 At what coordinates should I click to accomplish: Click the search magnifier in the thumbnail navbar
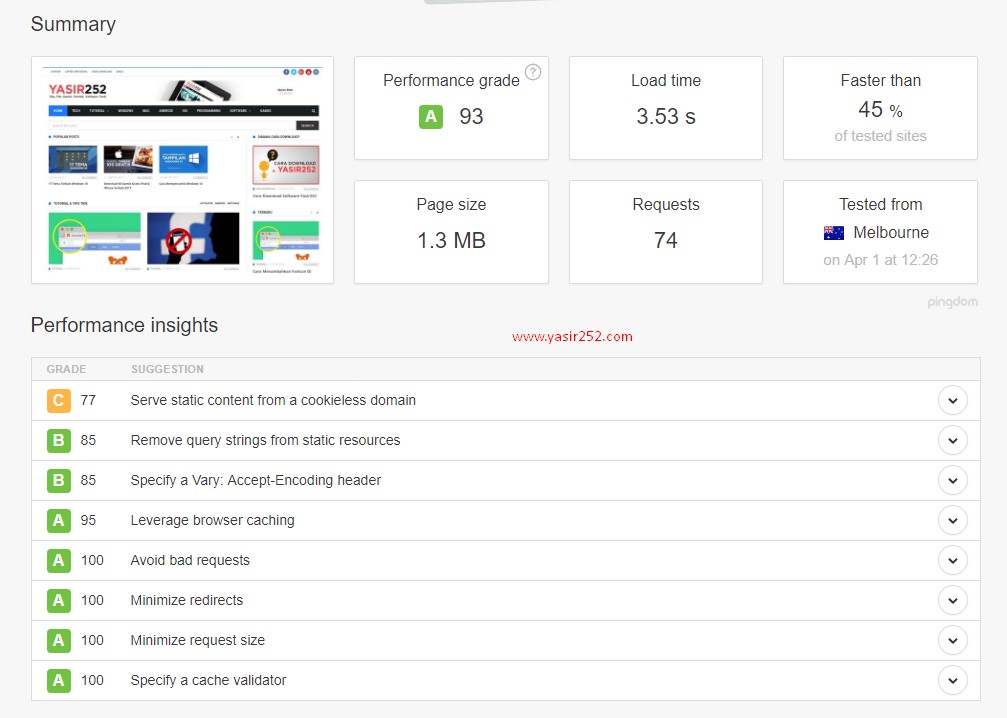click(x=314, y=110)
